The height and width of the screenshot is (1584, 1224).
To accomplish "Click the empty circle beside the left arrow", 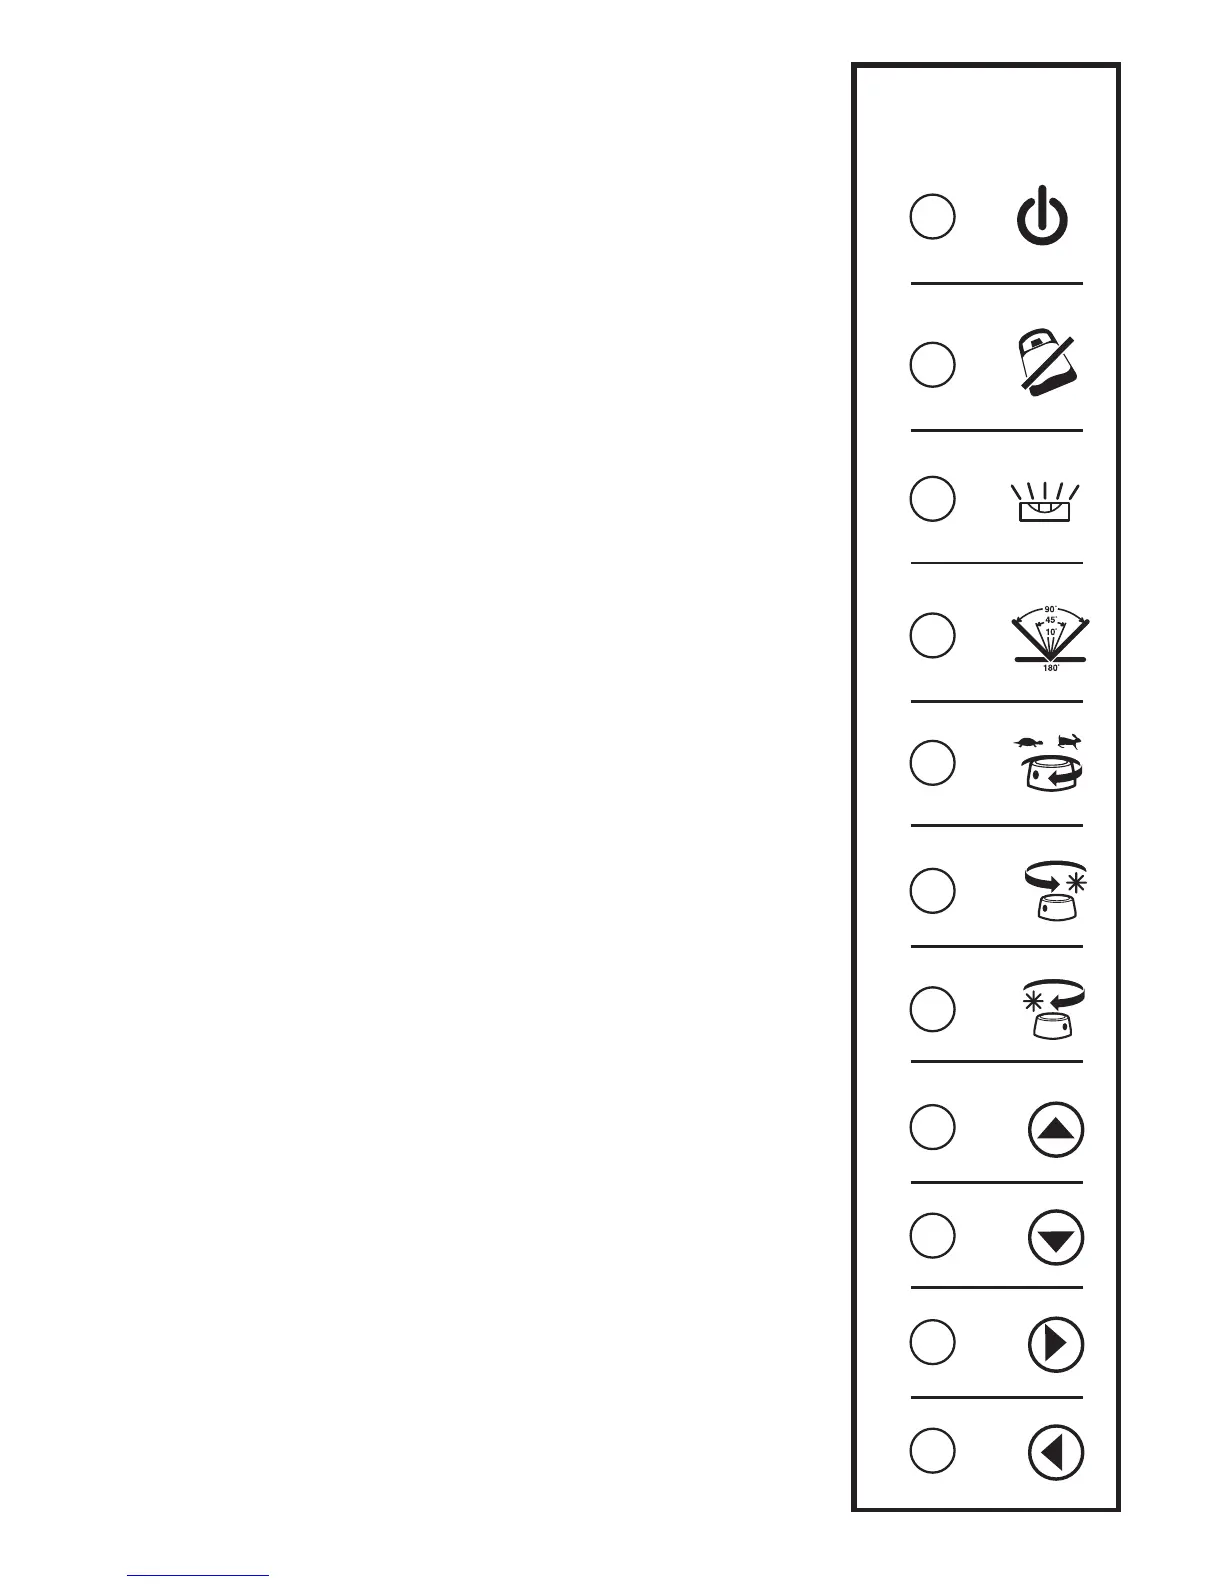I will click(931, 1450).
